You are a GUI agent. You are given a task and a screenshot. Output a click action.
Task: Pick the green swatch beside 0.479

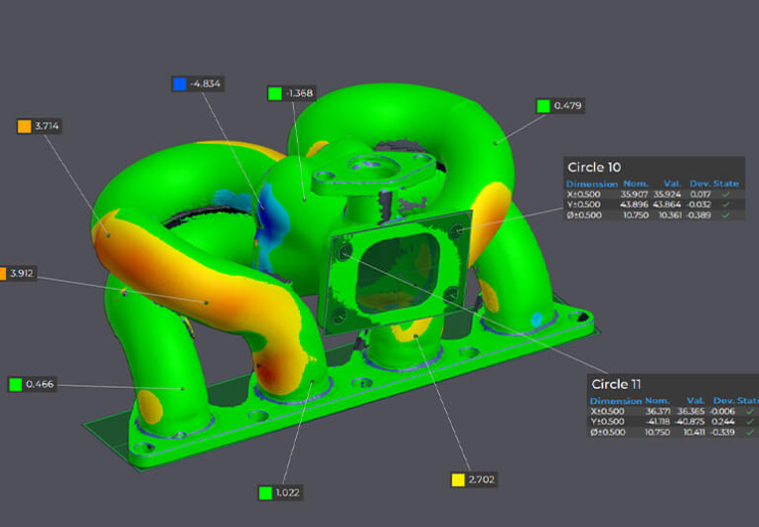tap(543, 105)
